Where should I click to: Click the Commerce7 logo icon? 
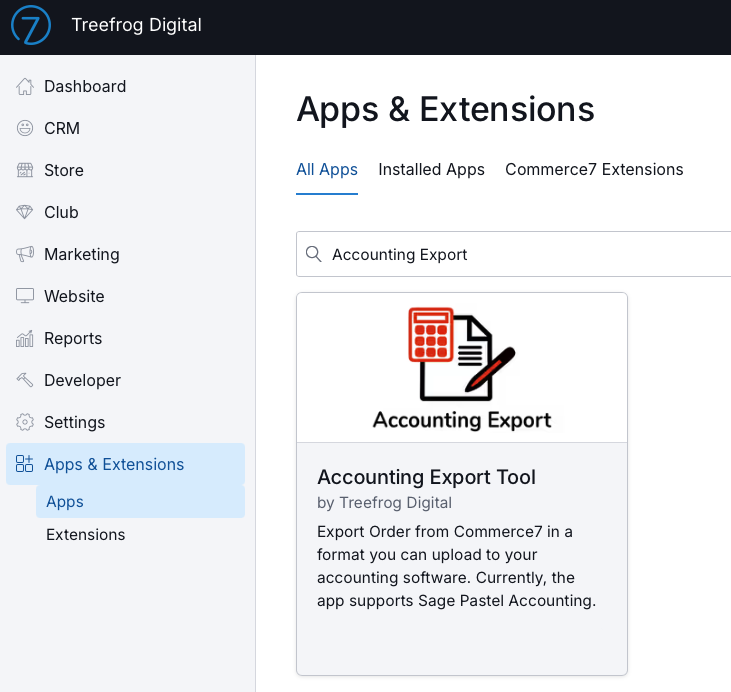(31, 25)
